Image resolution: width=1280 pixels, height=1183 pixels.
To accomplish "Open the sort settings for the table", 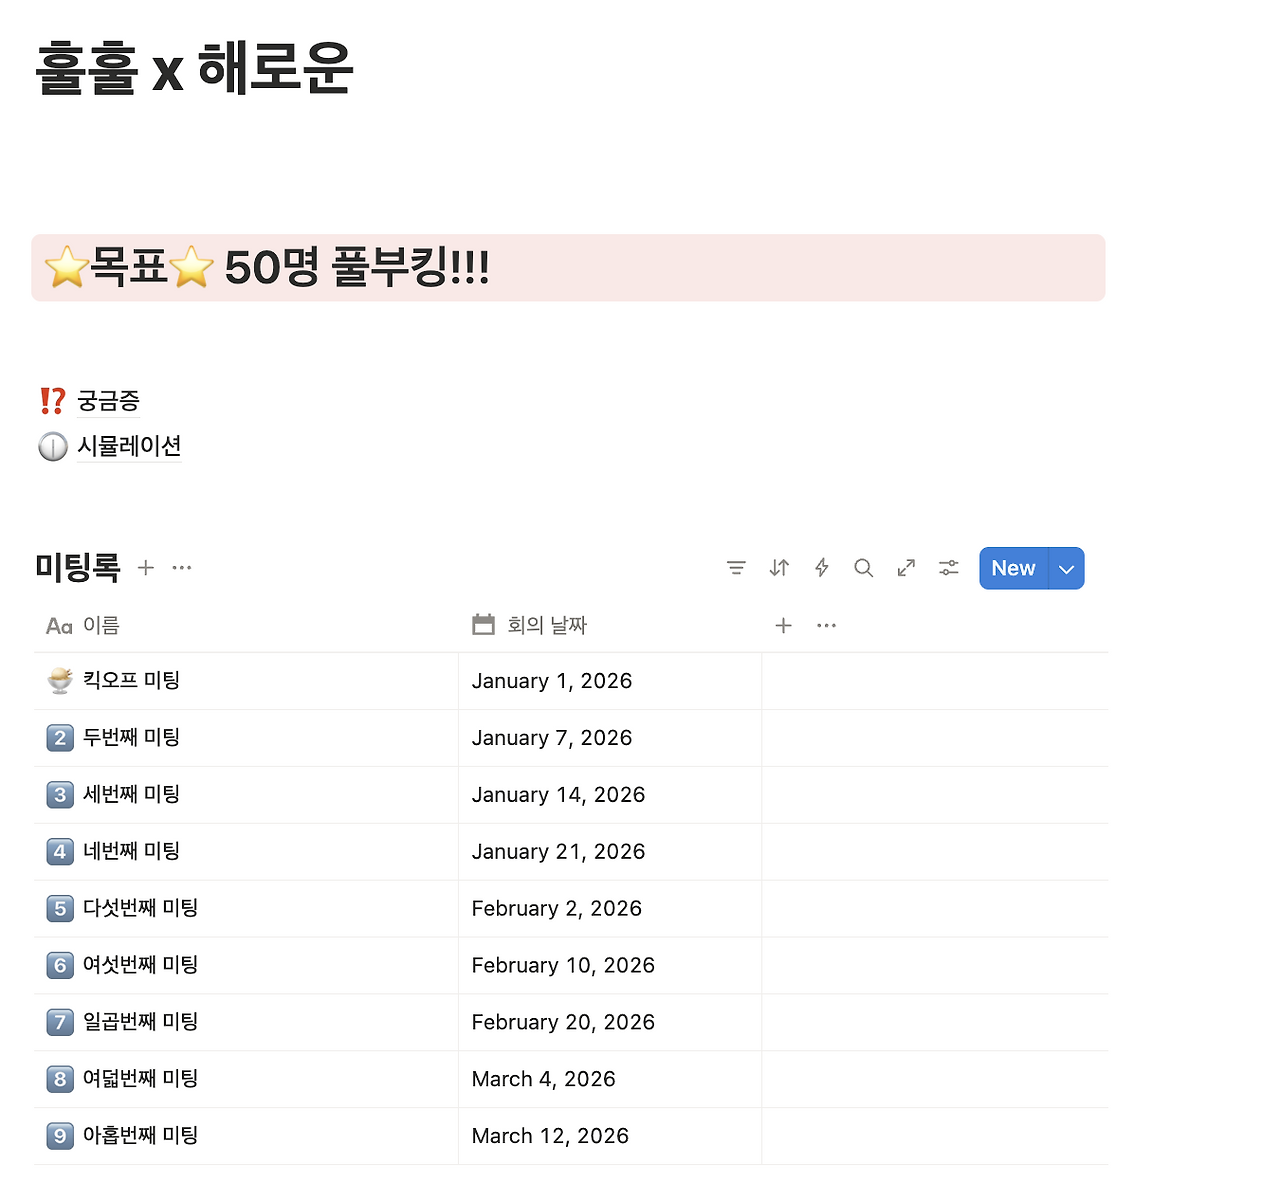I will 779,568.
